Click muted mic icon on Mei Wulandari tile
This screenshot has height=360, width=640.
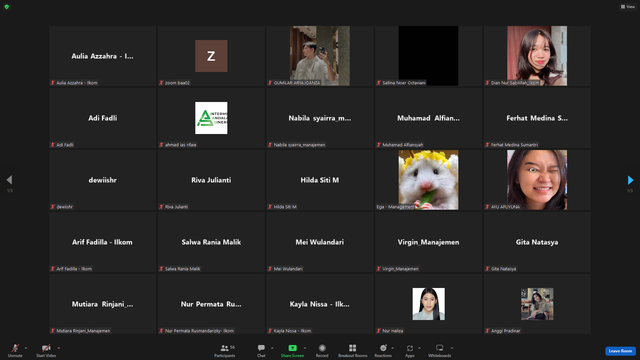click(270, 269)
